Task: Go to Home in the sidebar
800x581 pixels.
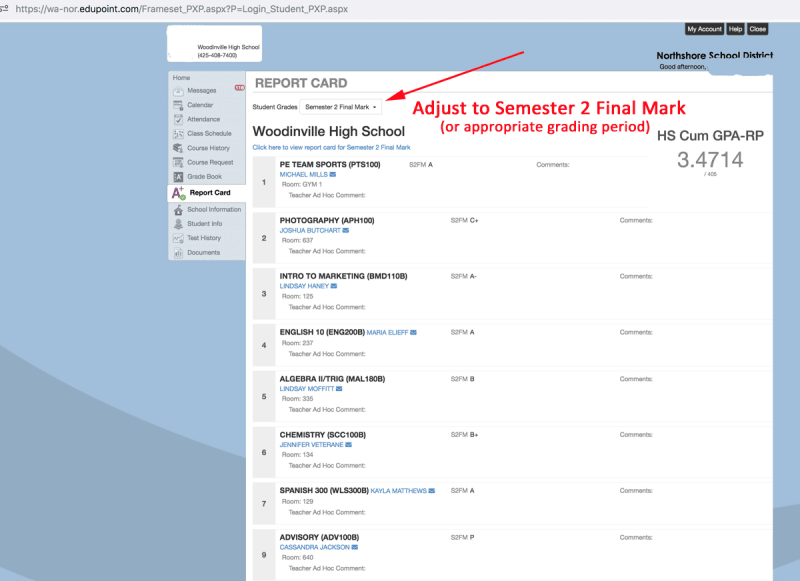Action: click(181, 77)
